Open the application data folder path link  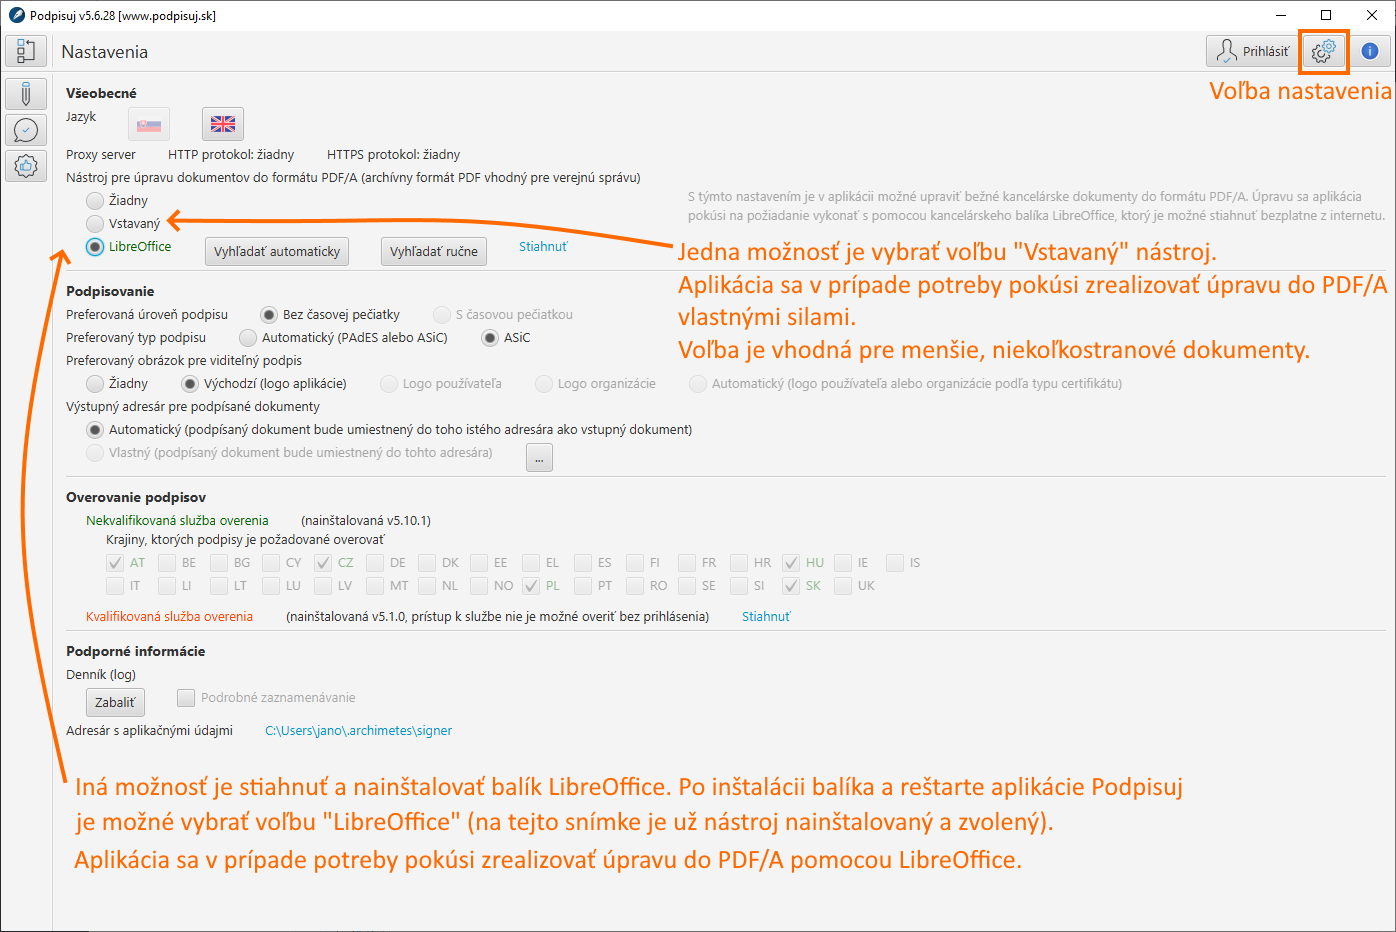pos(358,731)
